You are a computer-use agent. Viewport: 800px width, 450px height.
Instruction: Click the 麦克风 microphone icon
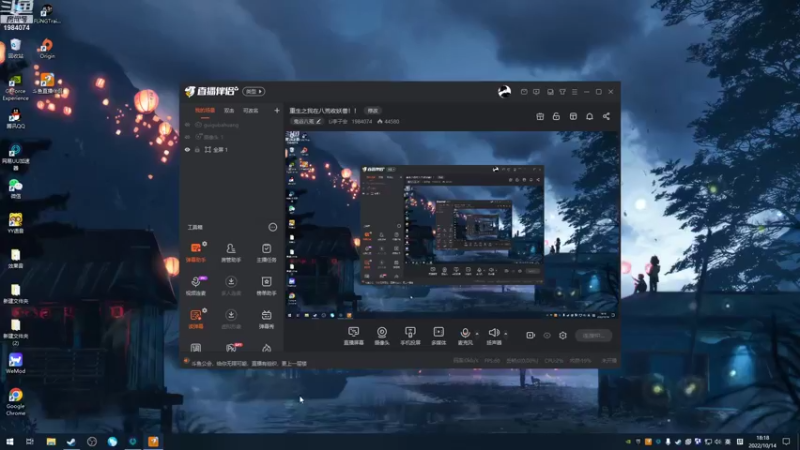coord(465,333)
